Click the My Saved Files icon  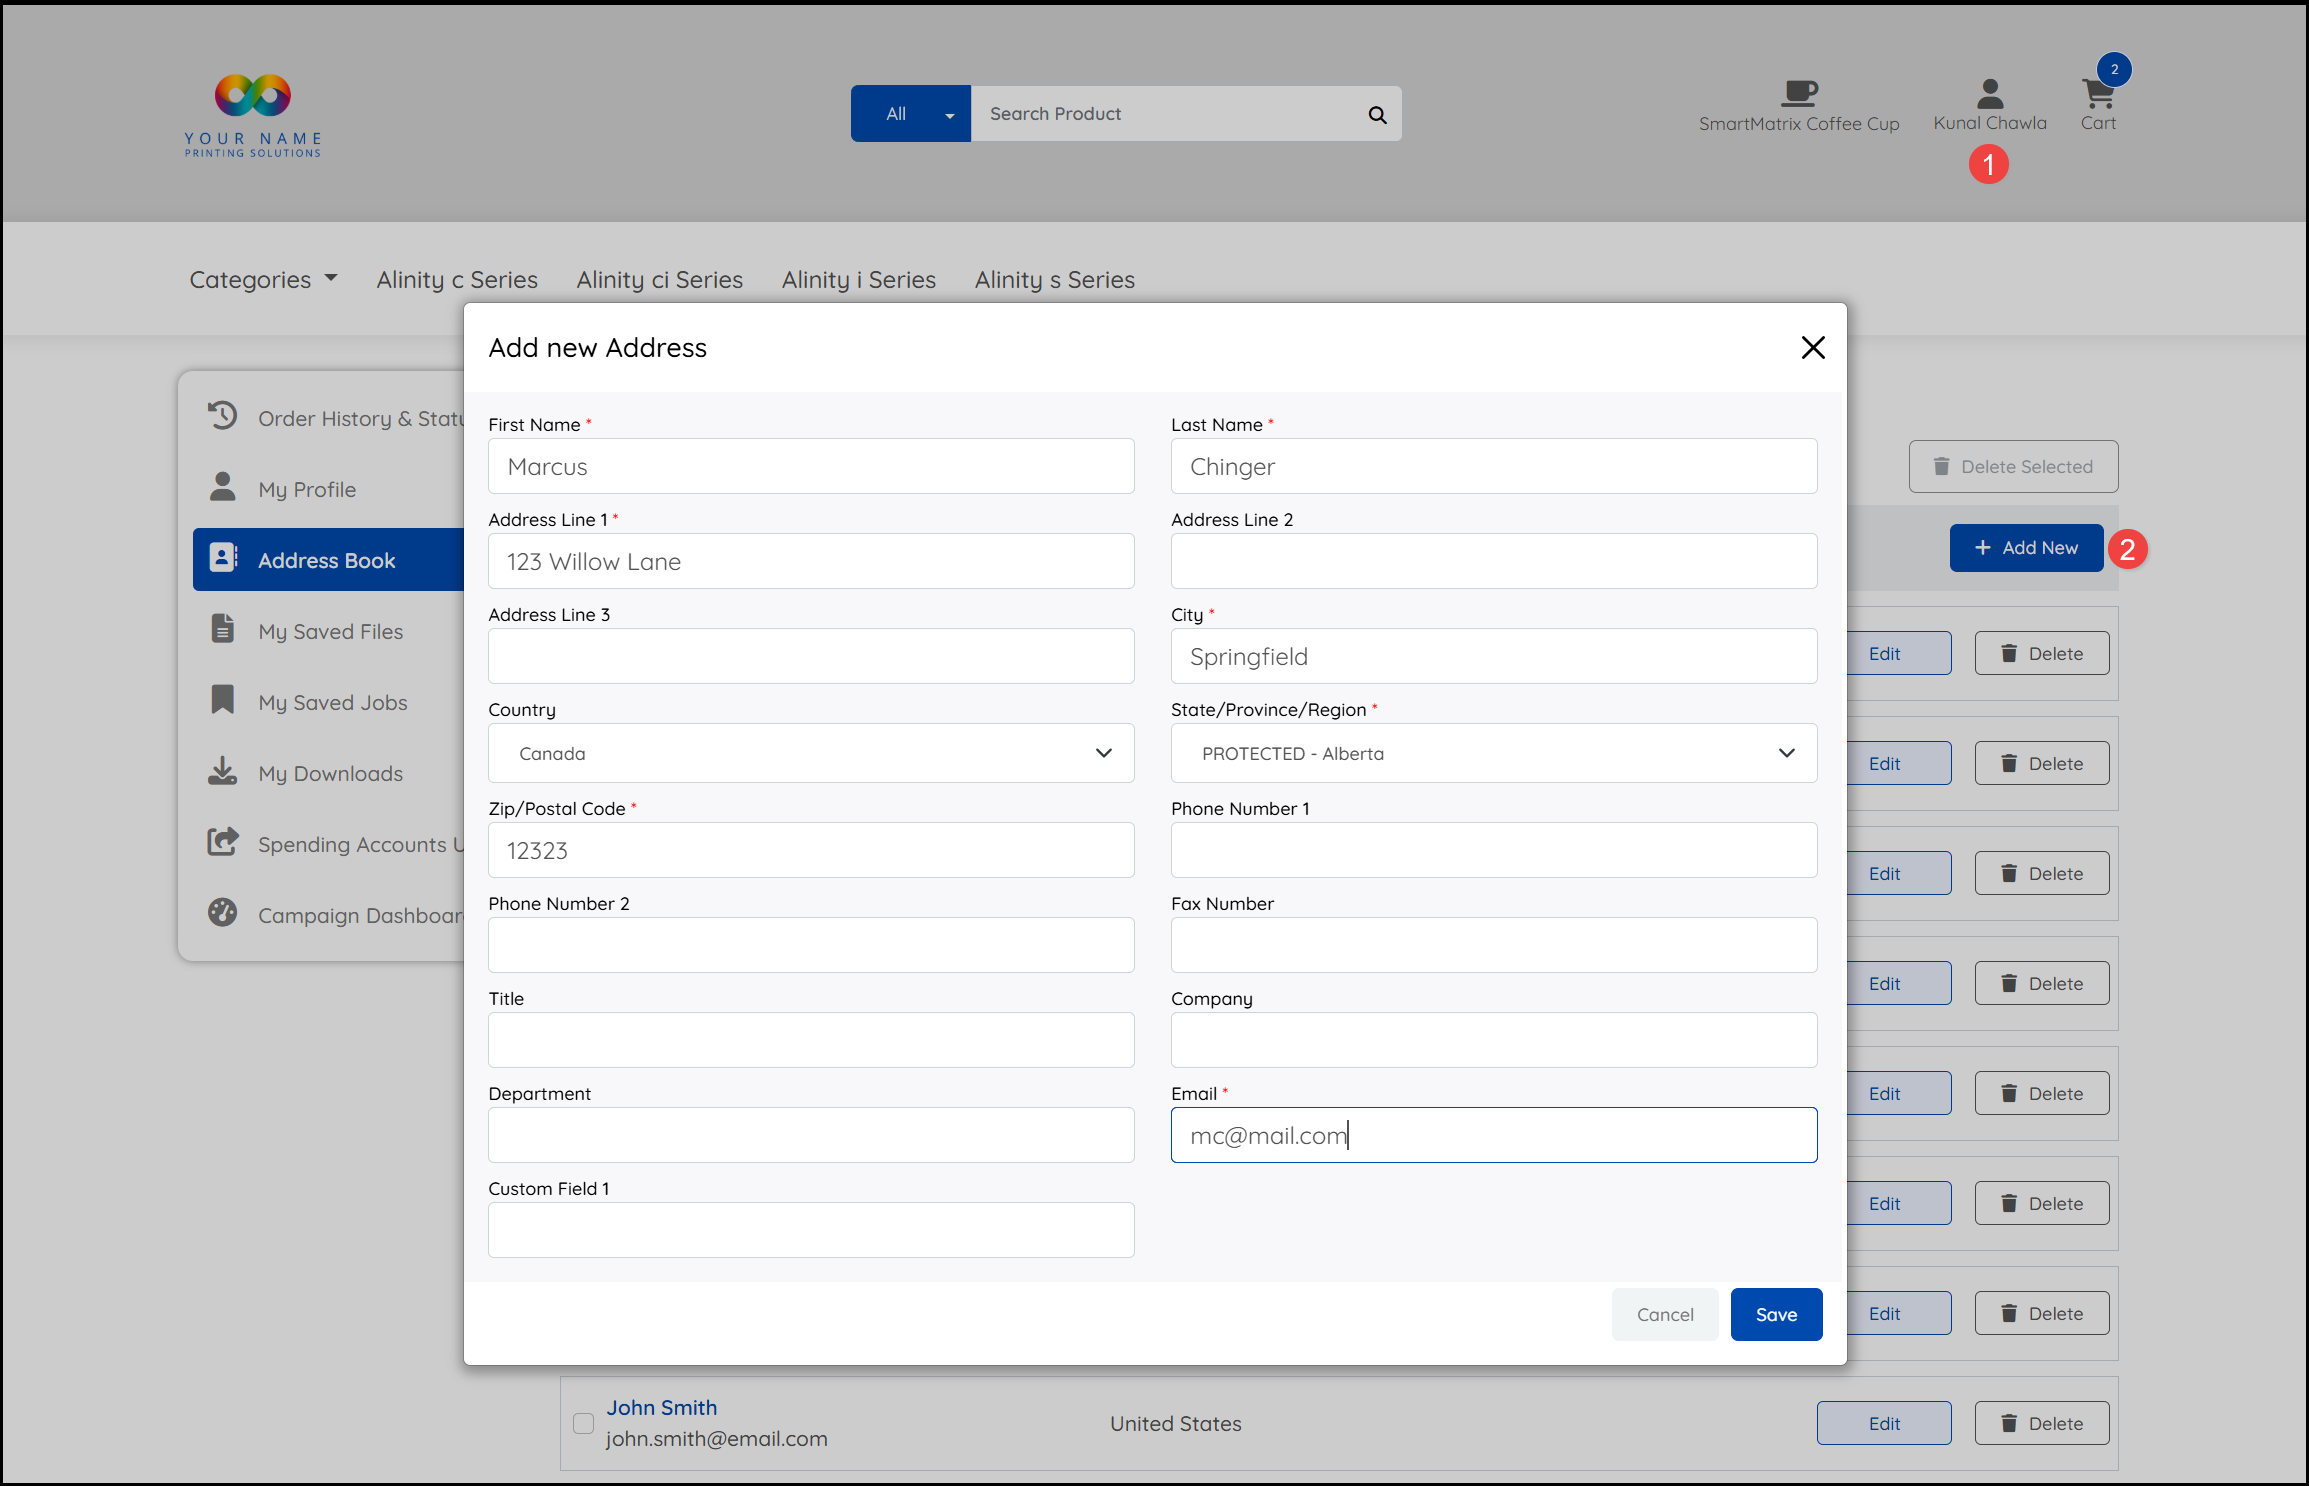pos(222,630)
